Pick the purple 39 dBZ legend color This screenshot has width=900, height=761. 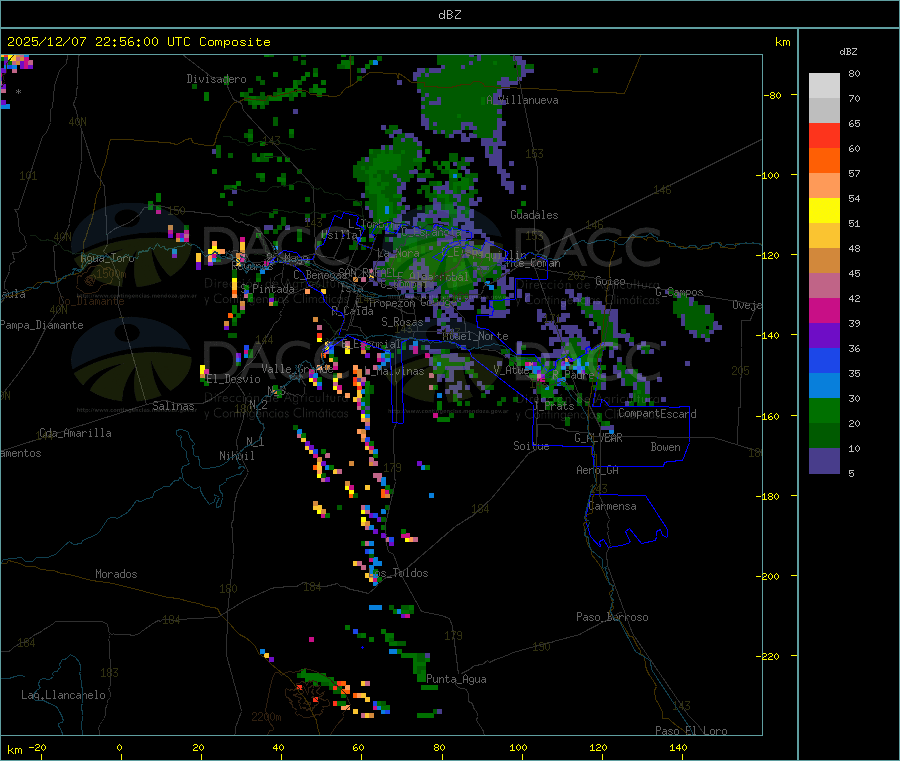pyautogui.click(x=824, y=336)
